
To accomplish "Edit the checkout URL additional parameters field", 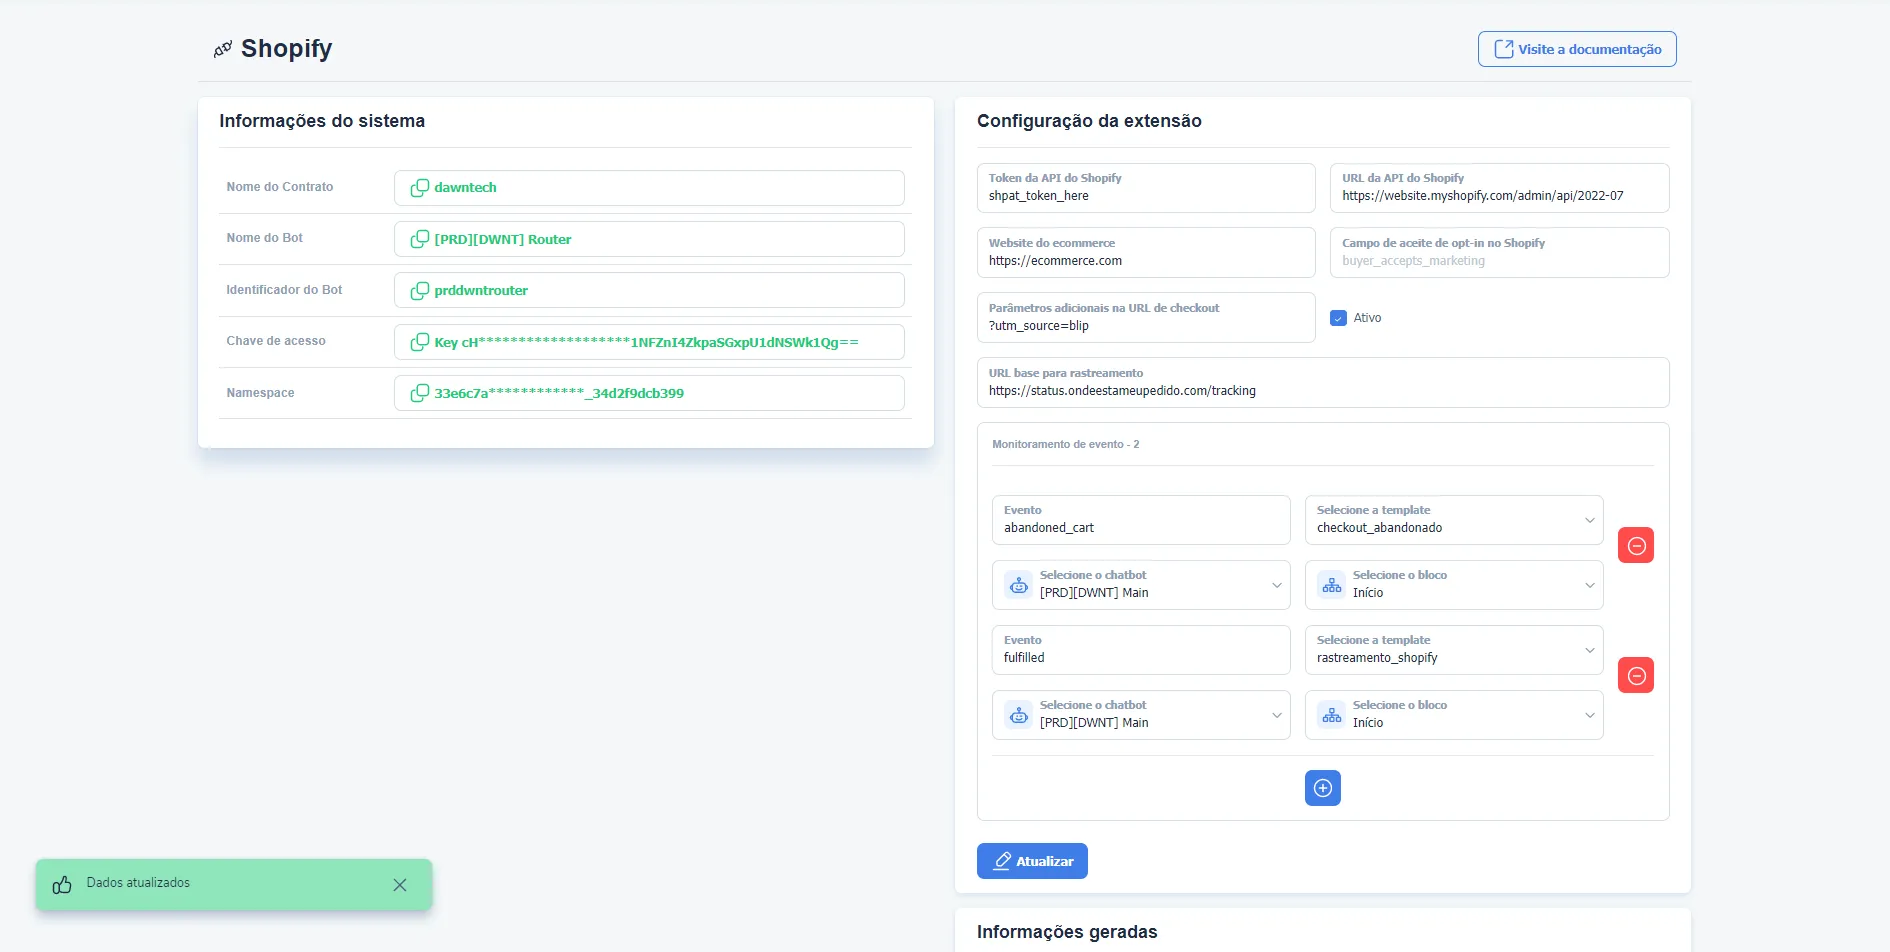I will pyautogui.click(x=1146, y=318).
